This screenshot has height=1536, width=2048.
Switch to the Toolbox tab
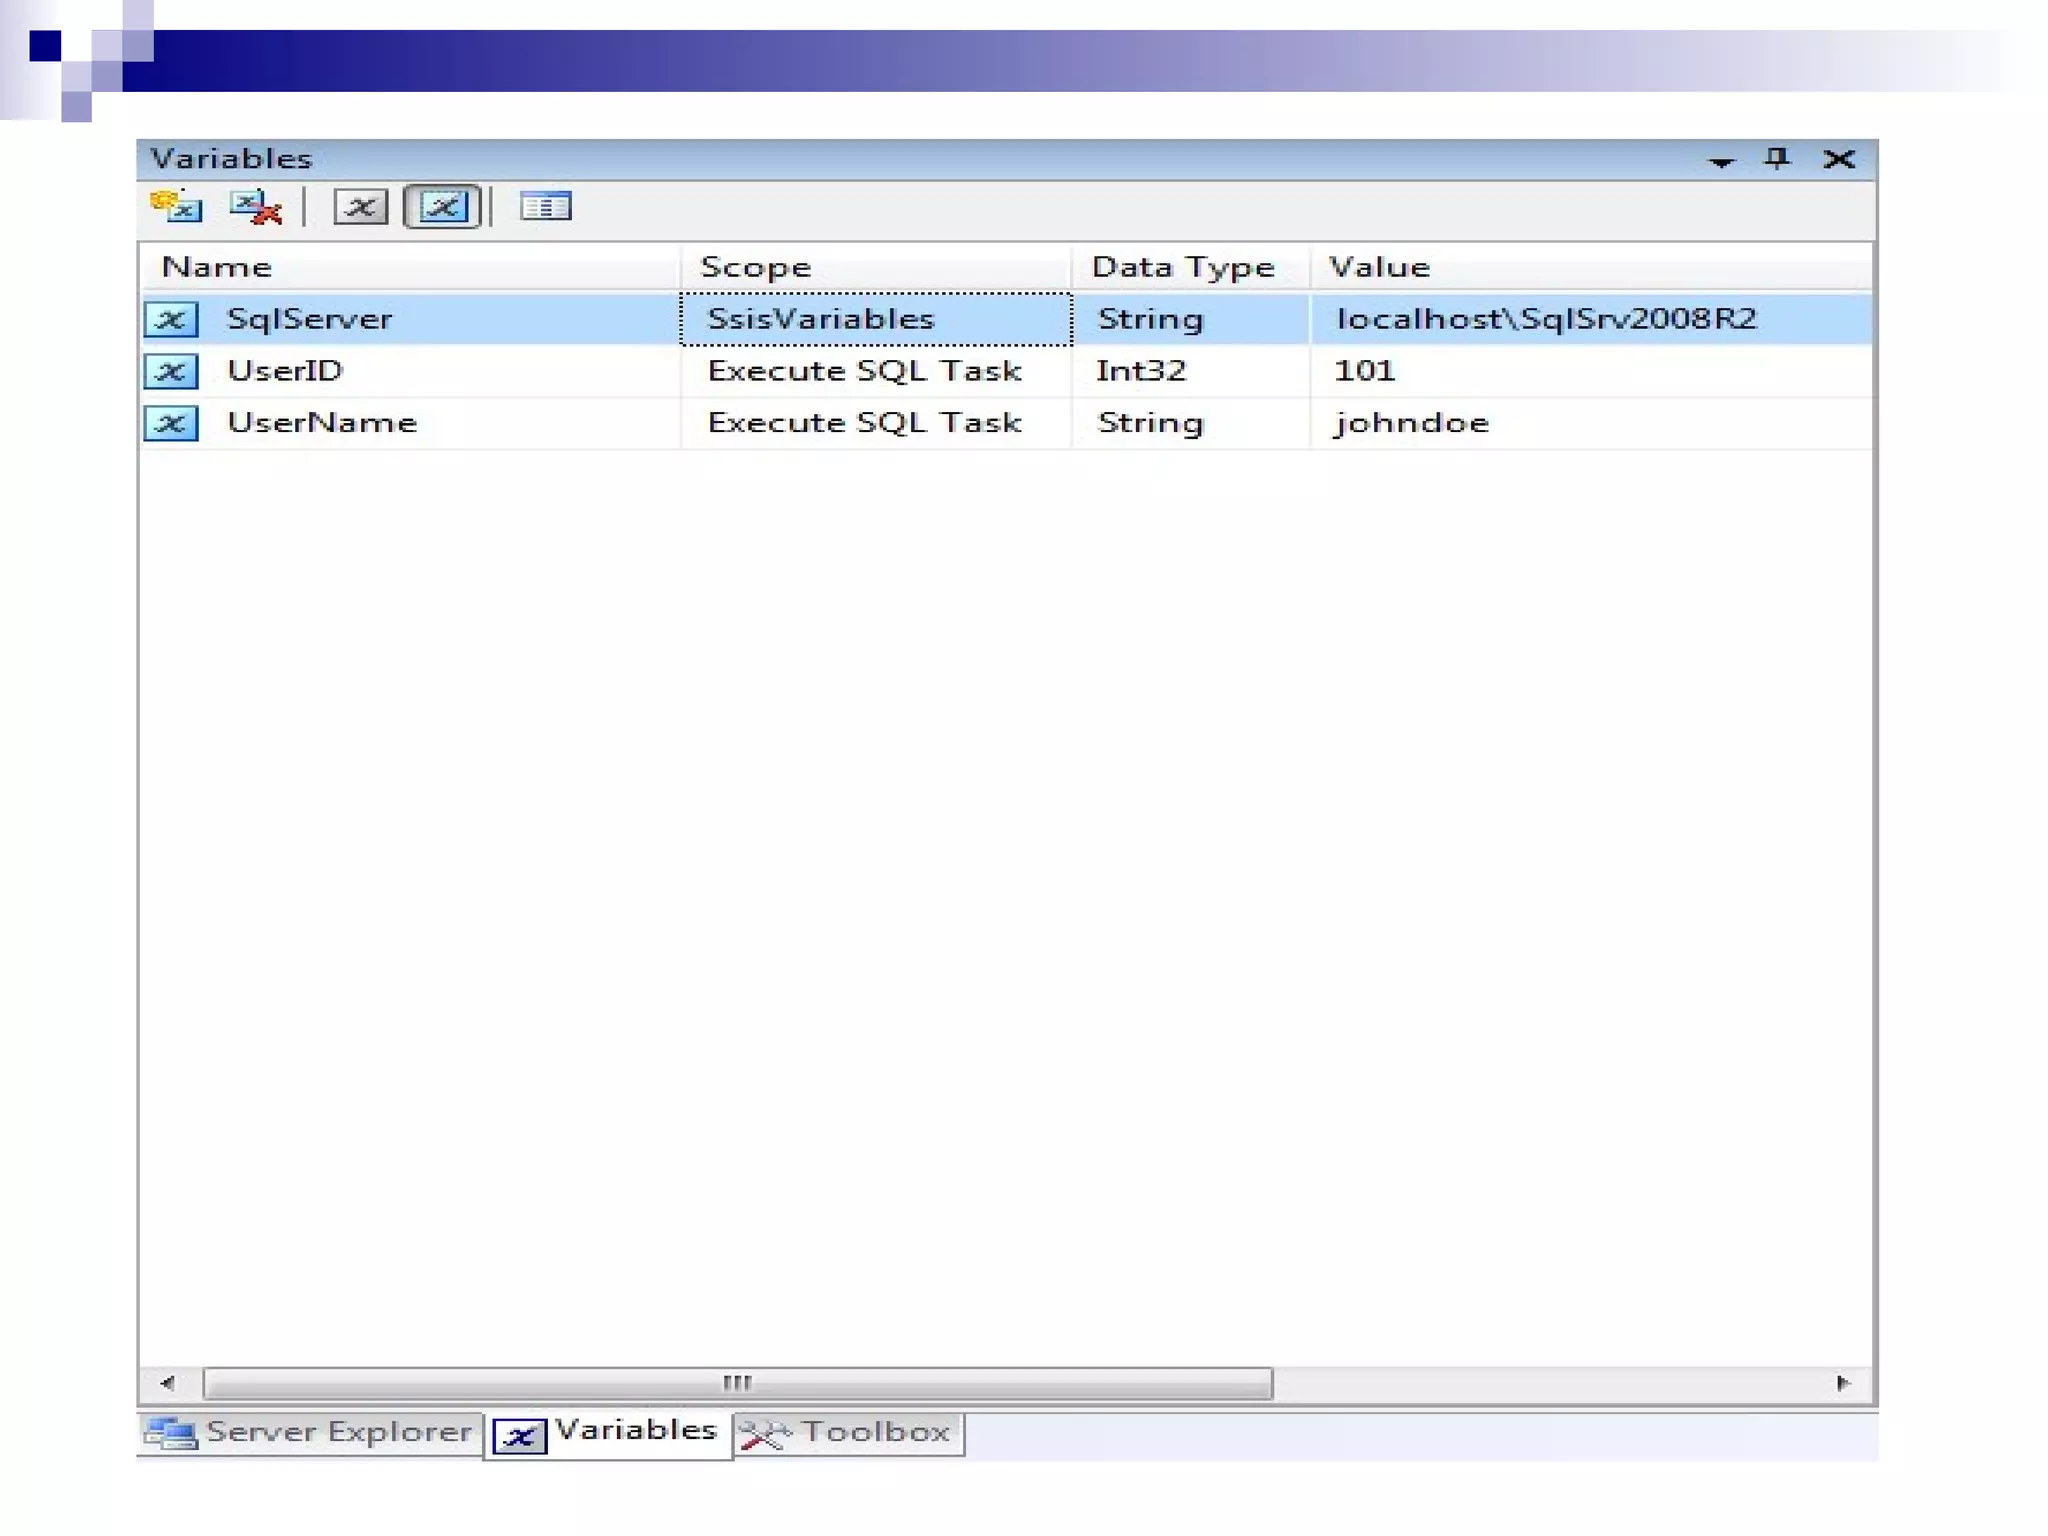pyautogui.click(x=848, y=1432)
